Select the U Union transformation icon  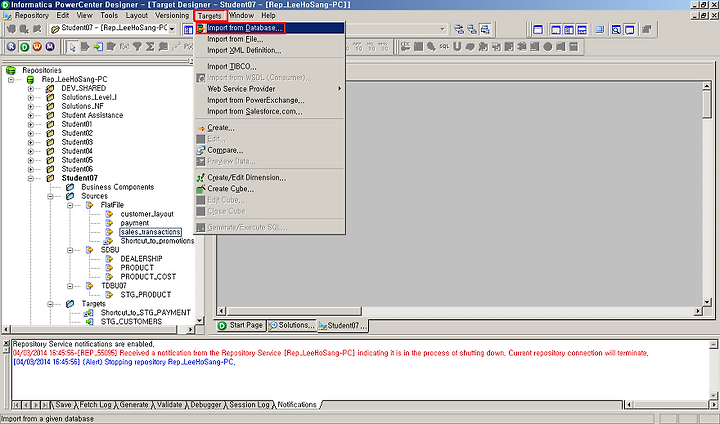457,47
